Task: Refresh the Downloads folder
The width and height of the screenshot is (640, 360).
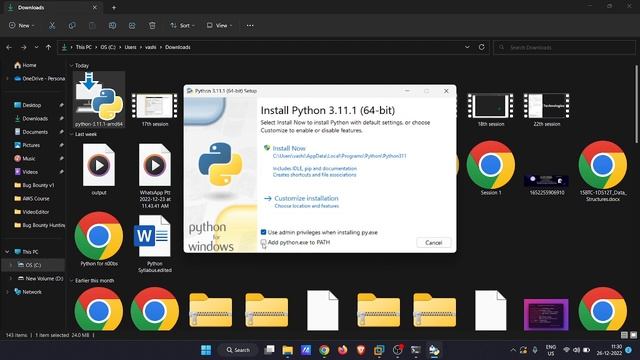Action: (482, 47)
